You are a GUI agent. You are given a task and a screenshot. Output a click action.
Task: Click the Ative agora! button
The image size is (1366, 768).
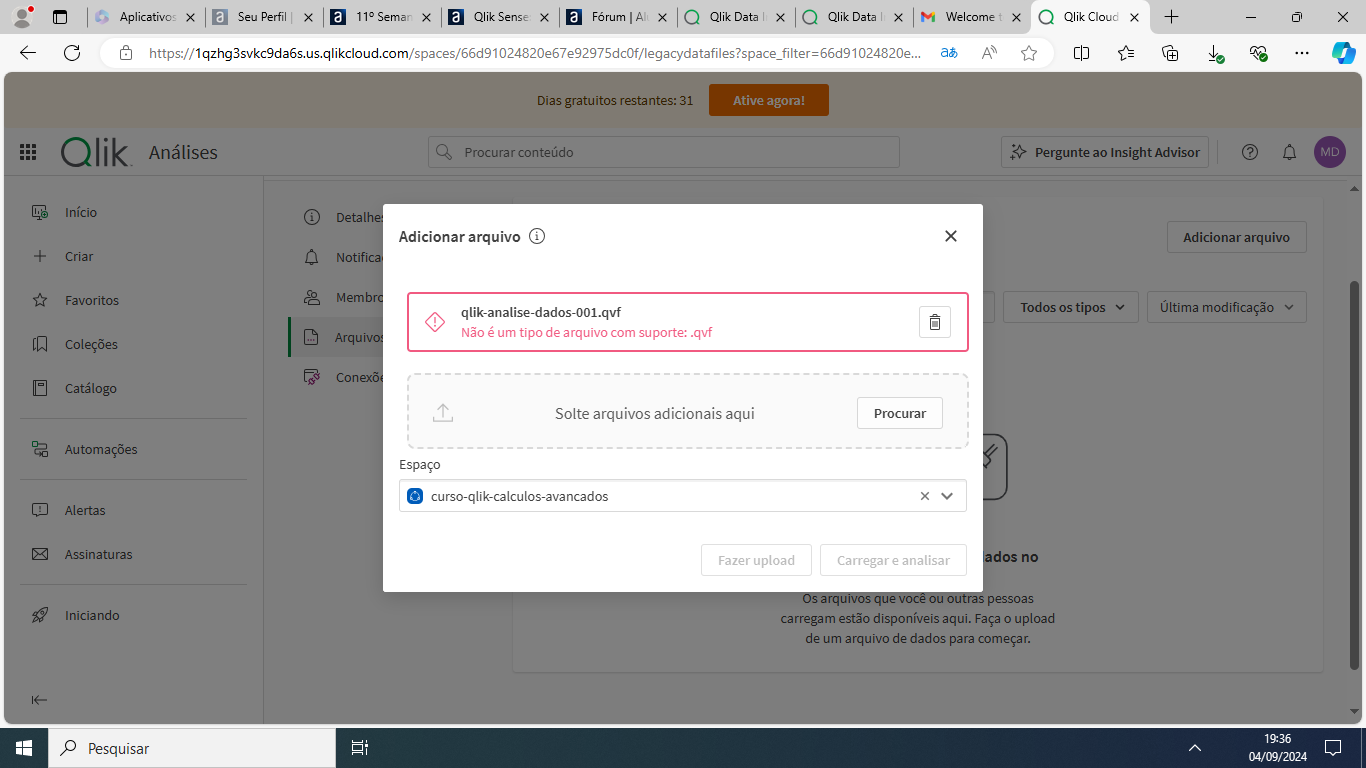pos(768,100)
